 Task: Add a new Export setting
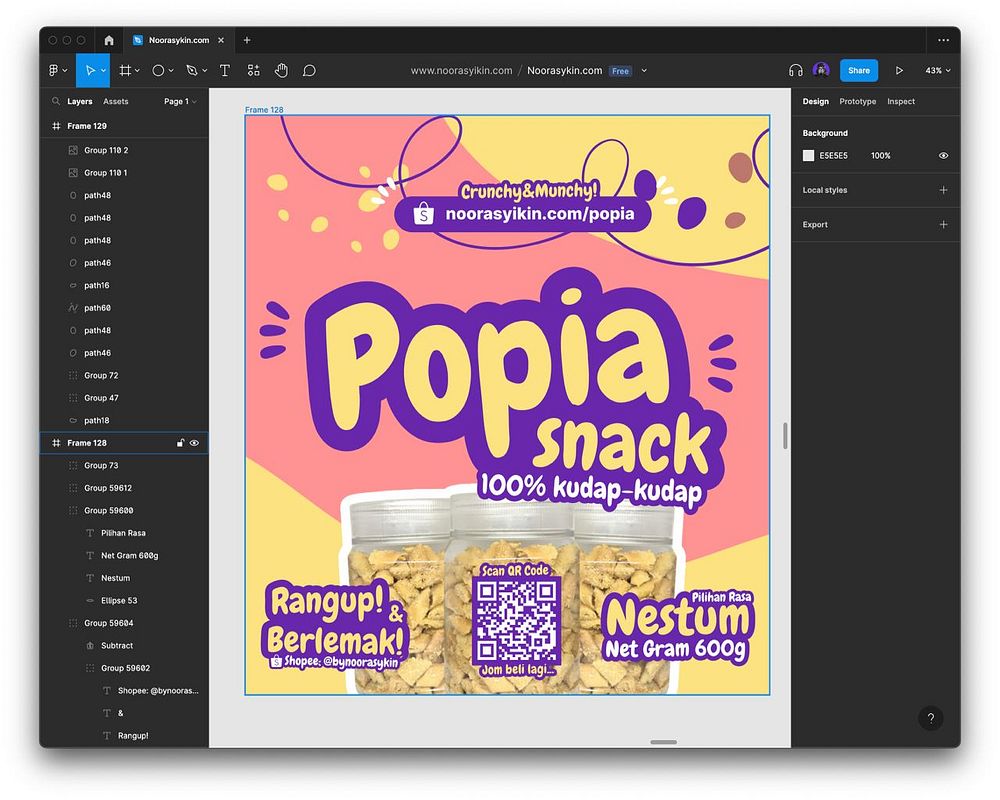[x=943, y=224]
